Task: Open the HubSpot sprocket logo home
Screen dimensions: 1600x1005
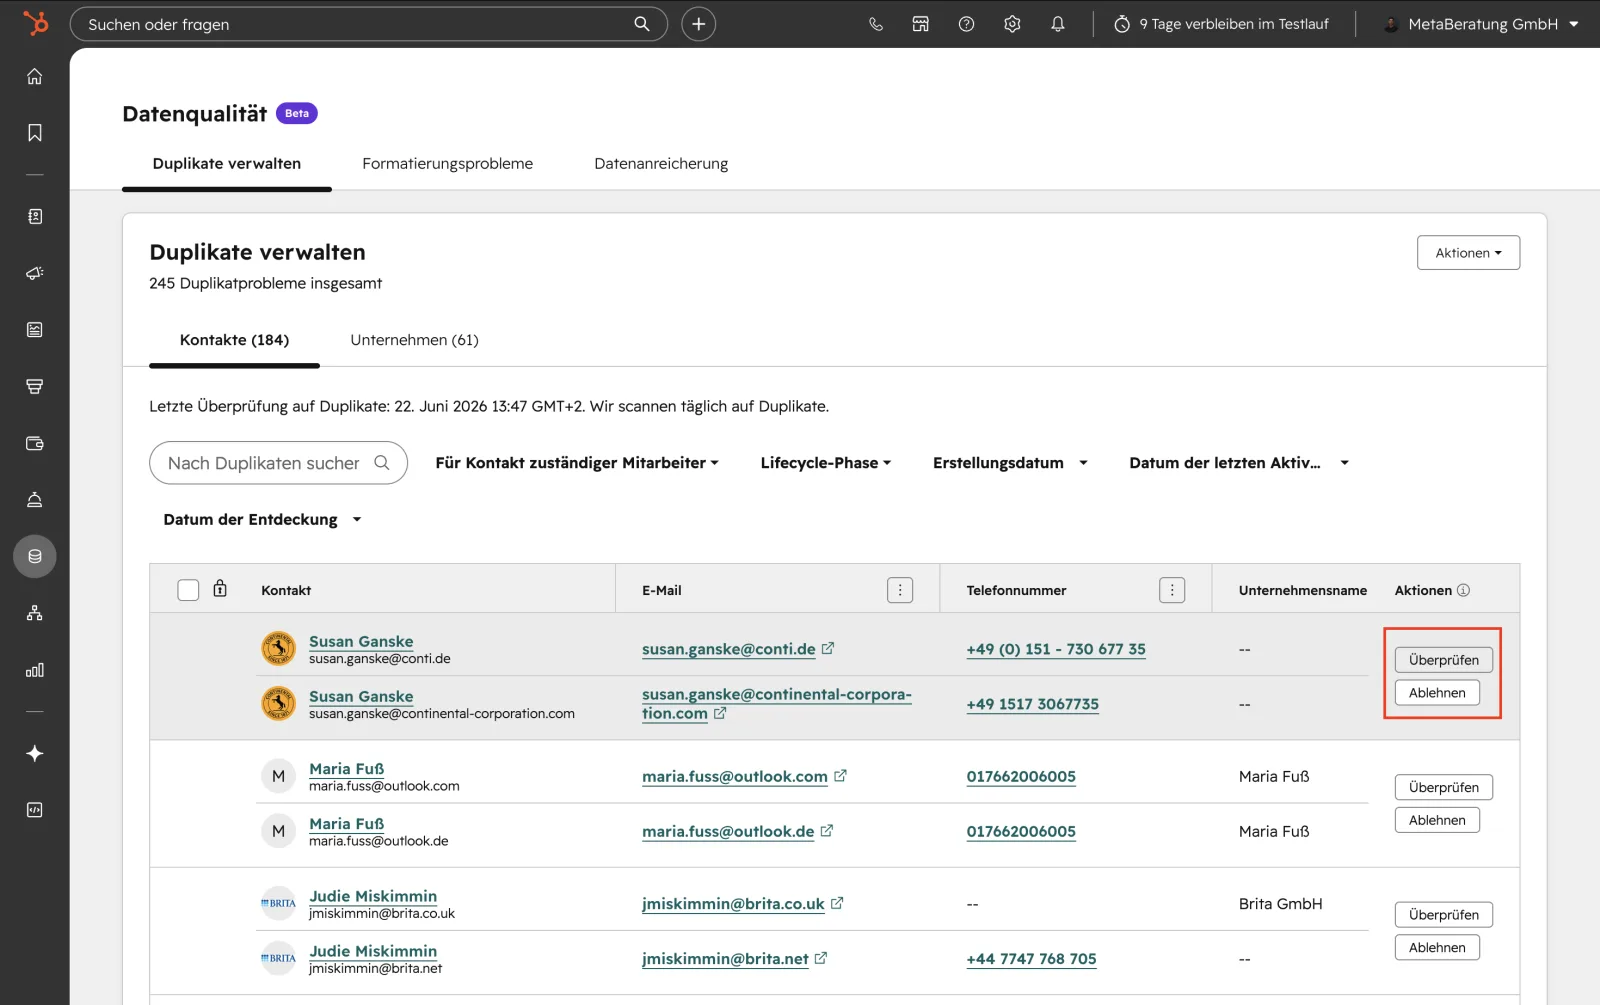Action: [35, 23]
